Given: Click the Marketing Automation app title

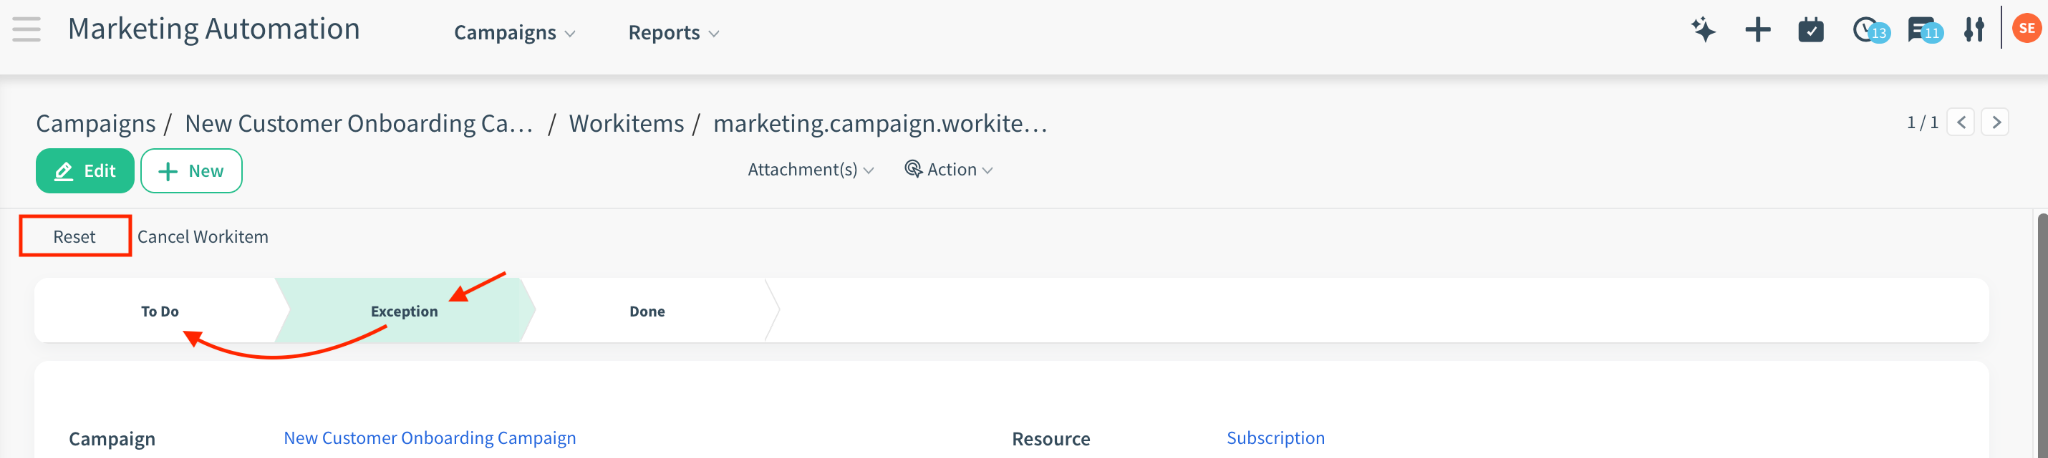Looking at the screenshot, I should click(x=214, y=29).
